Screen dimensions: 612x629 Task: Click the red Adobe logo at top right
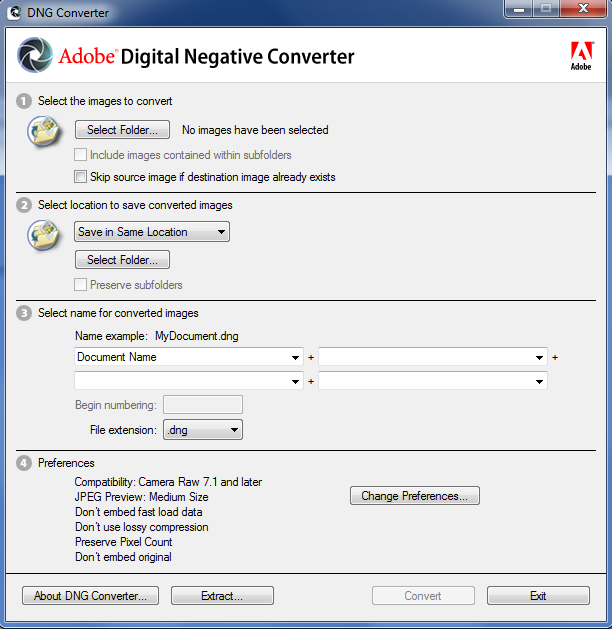(x=581, y=56)
